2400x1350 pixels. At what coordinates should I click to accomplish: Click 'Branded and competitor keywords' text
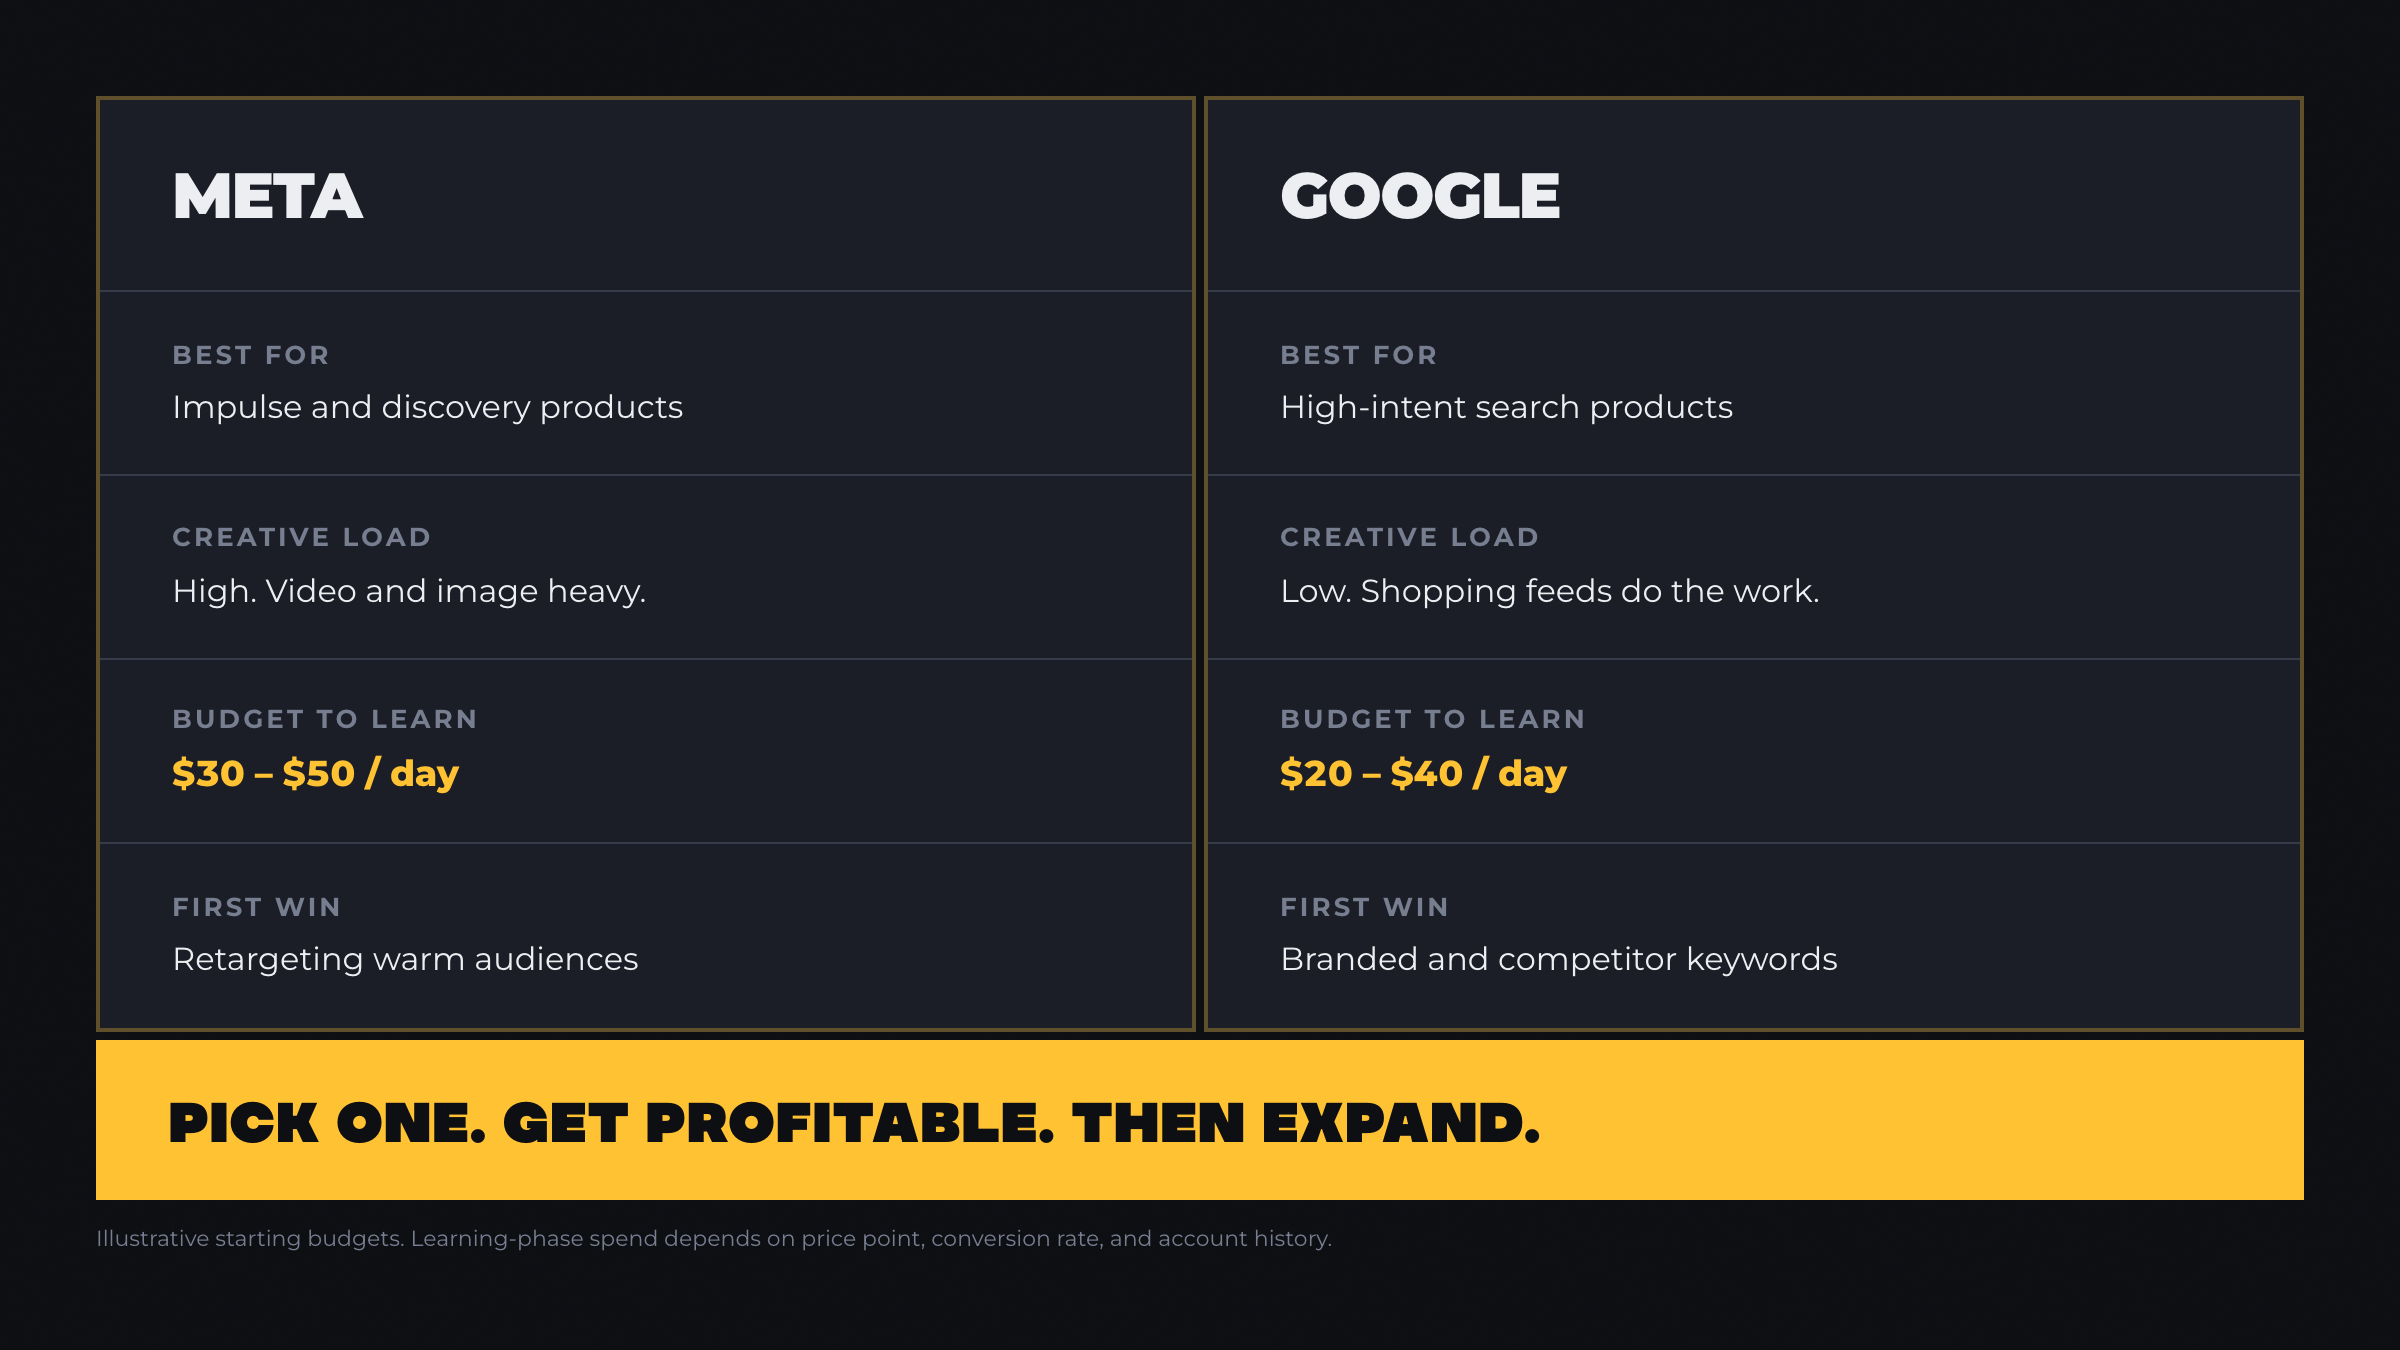click(1559, 959)
